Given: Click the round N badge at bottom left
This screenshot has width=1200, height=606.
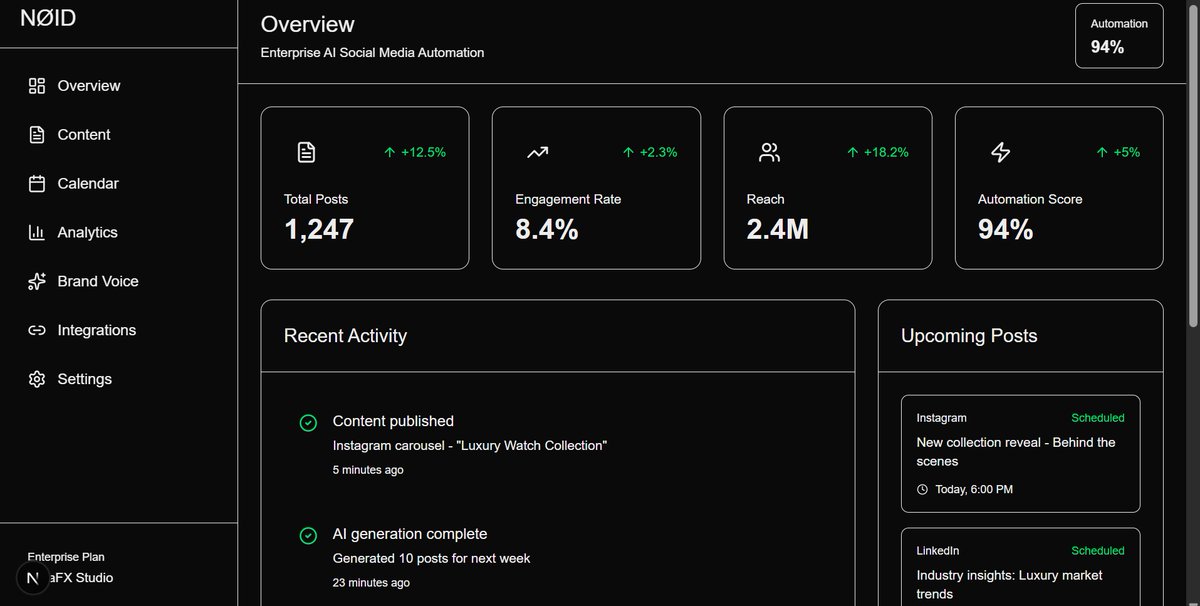Looking at the screenshot, I should coord(33,579).
